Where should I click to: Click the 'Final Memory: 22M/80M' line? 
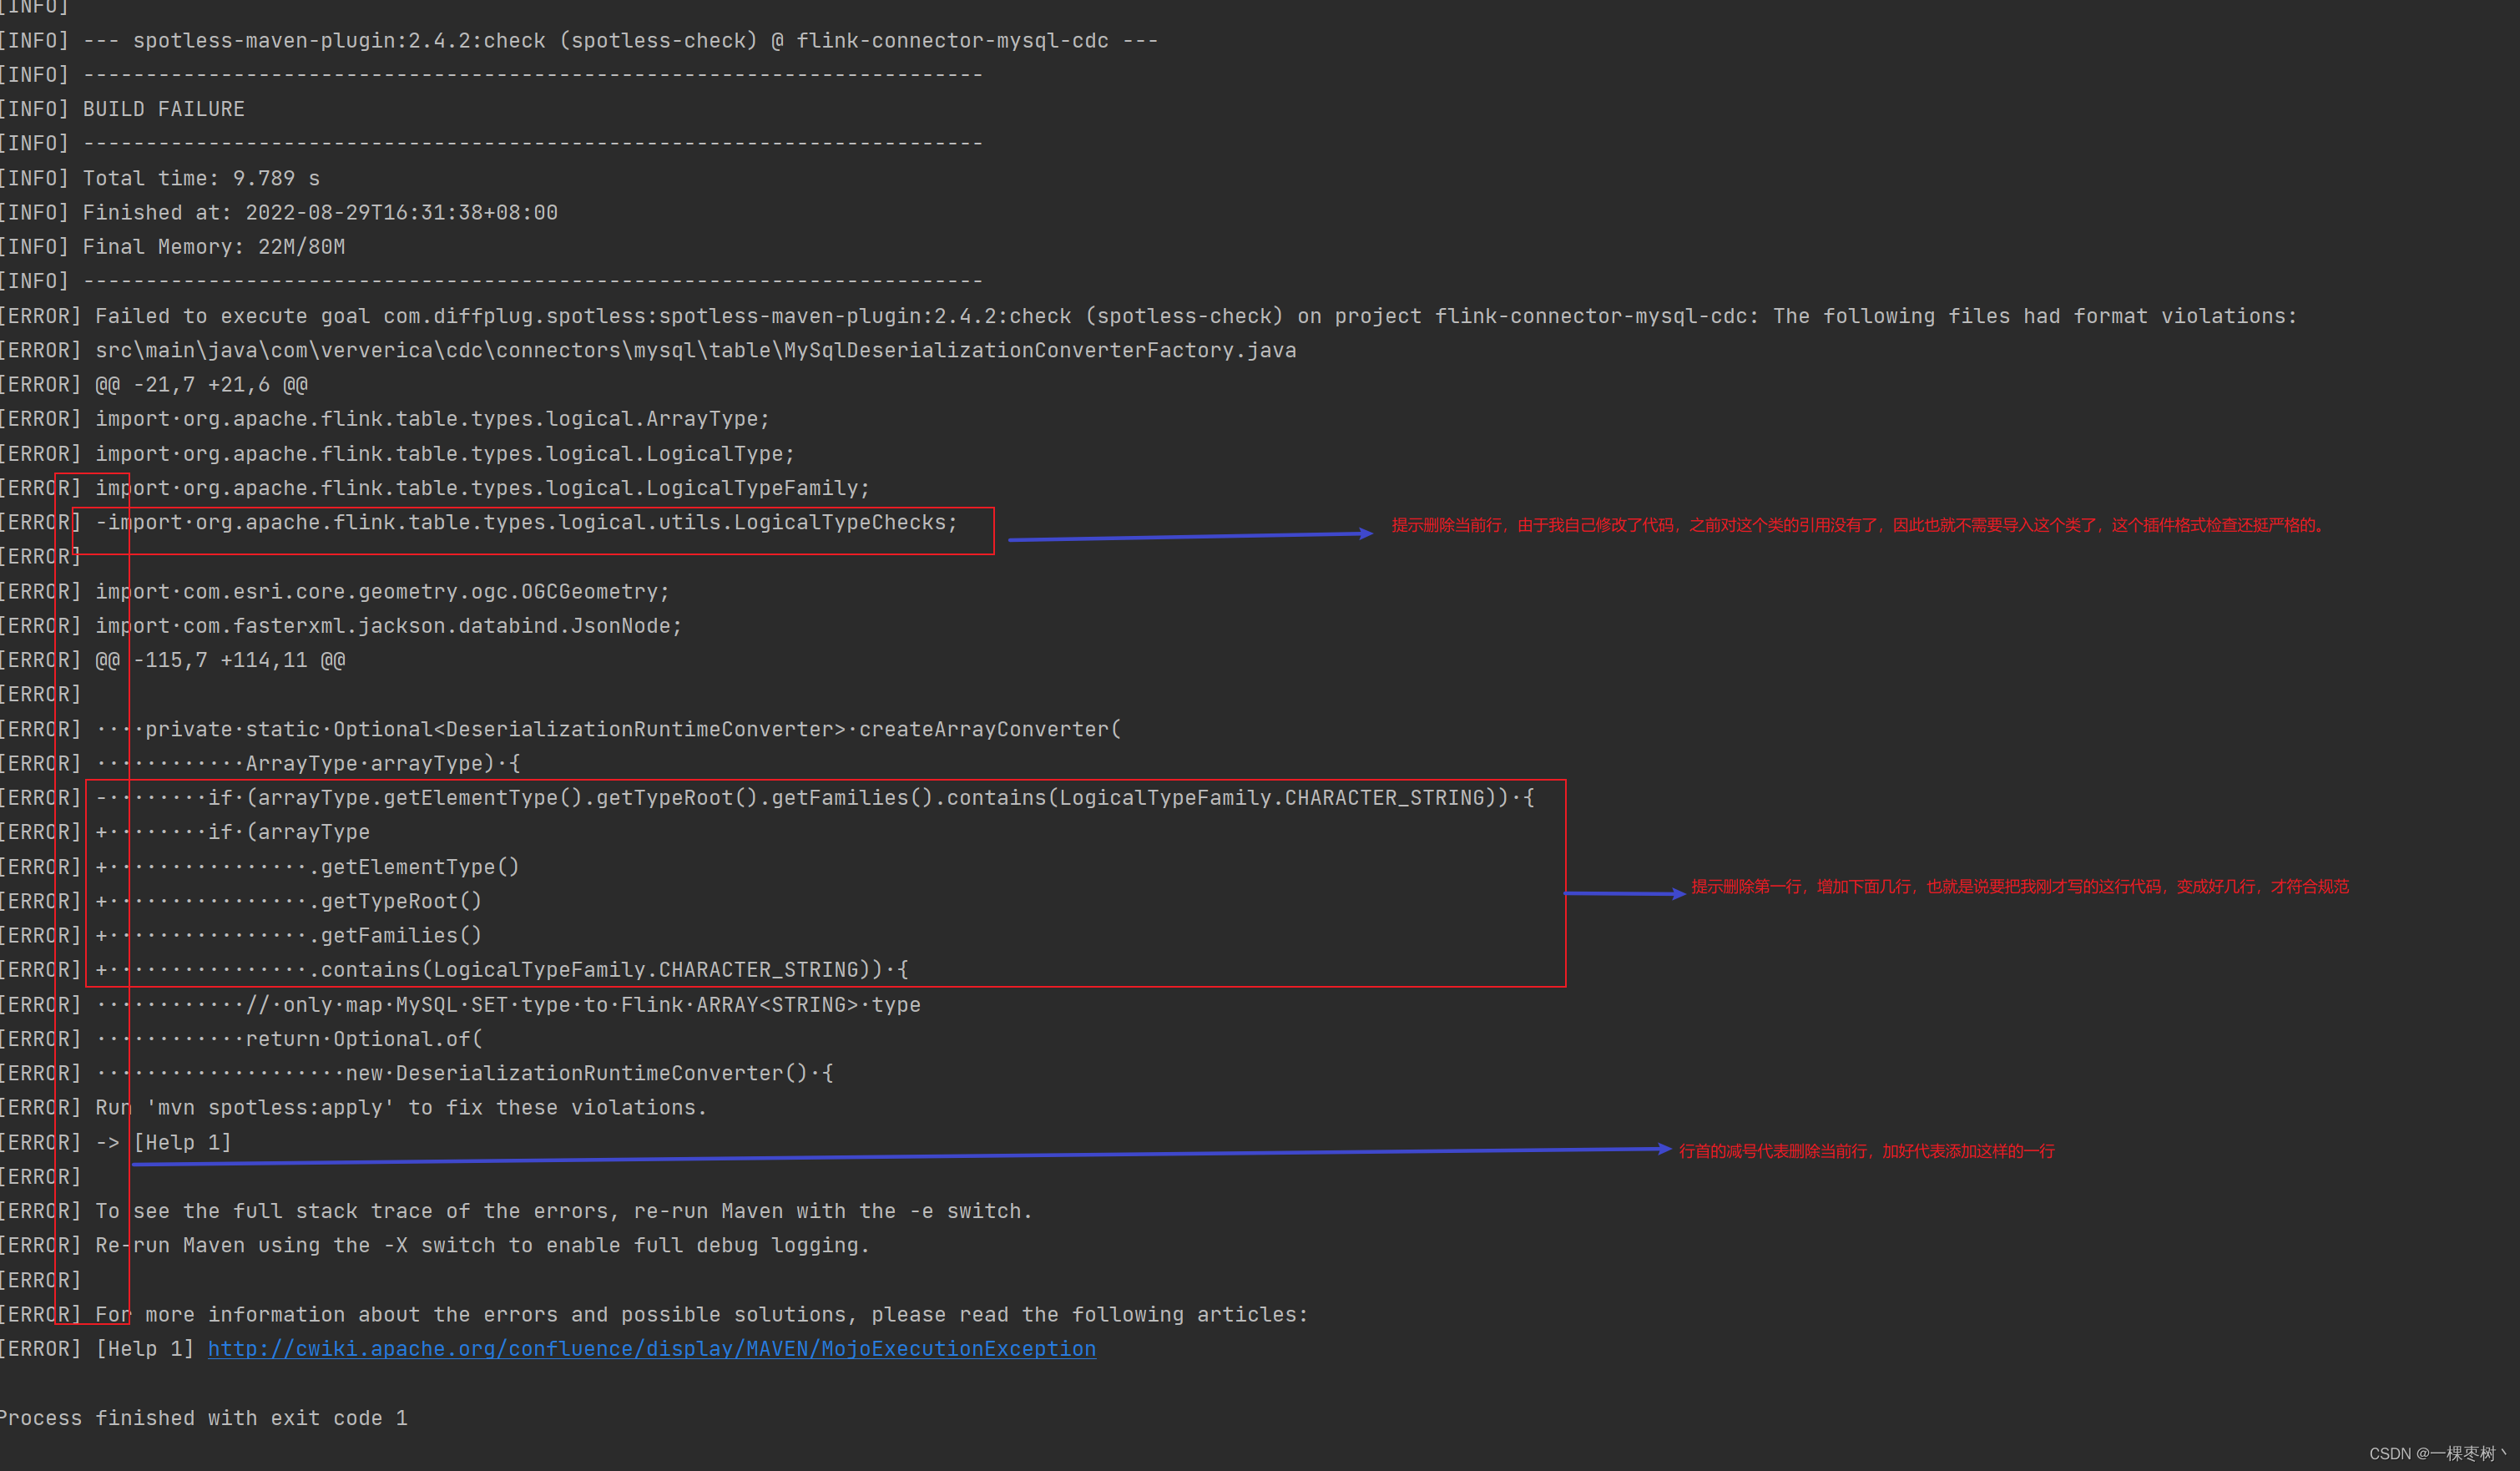point(173,246)
